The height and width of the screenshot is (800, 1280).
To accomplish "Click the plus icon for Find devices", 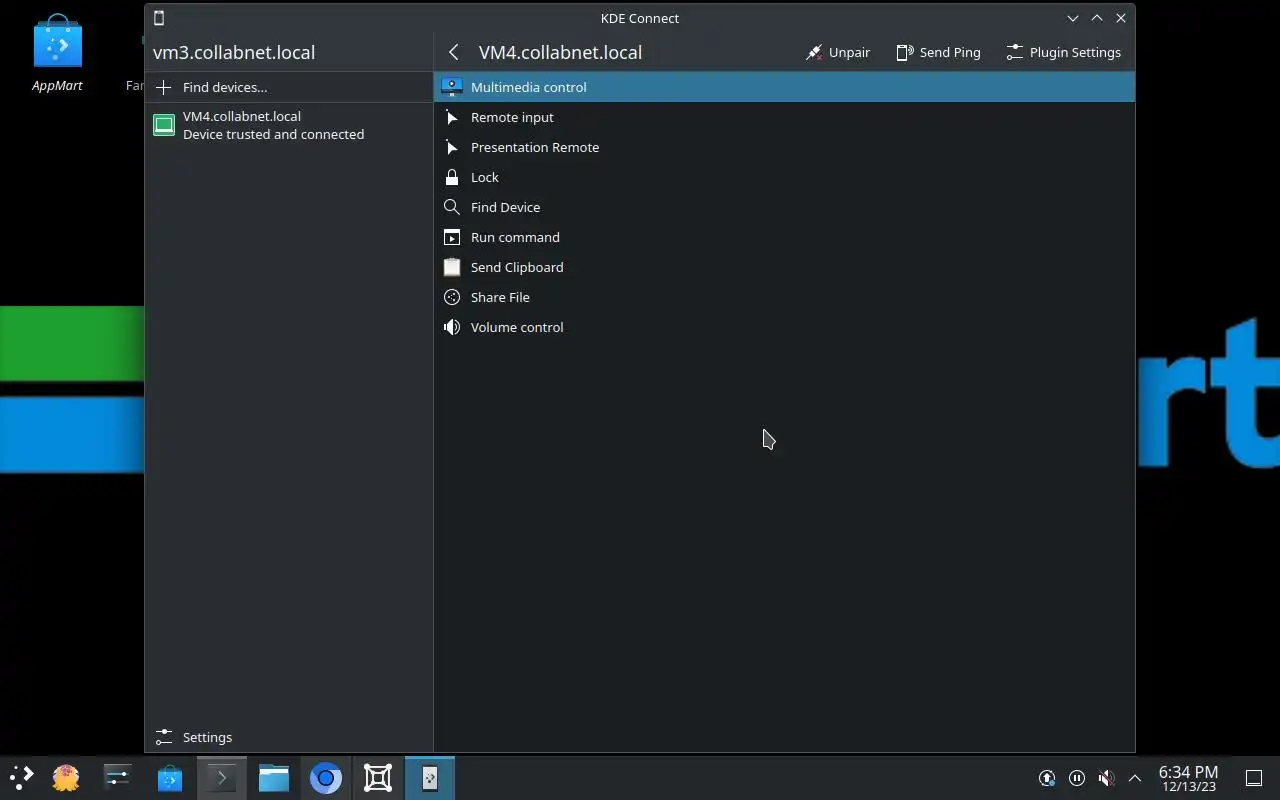I will [x=164, y=87].
